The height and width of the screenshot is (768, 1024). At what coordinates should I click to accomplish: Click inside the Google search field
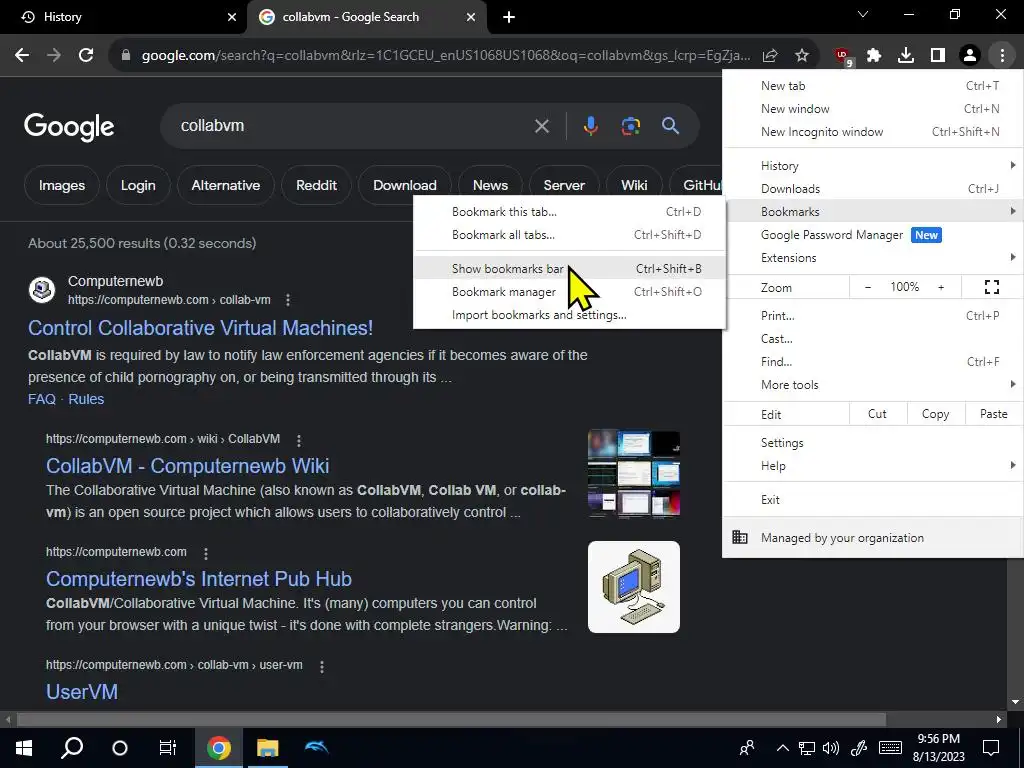coord(353,125)
